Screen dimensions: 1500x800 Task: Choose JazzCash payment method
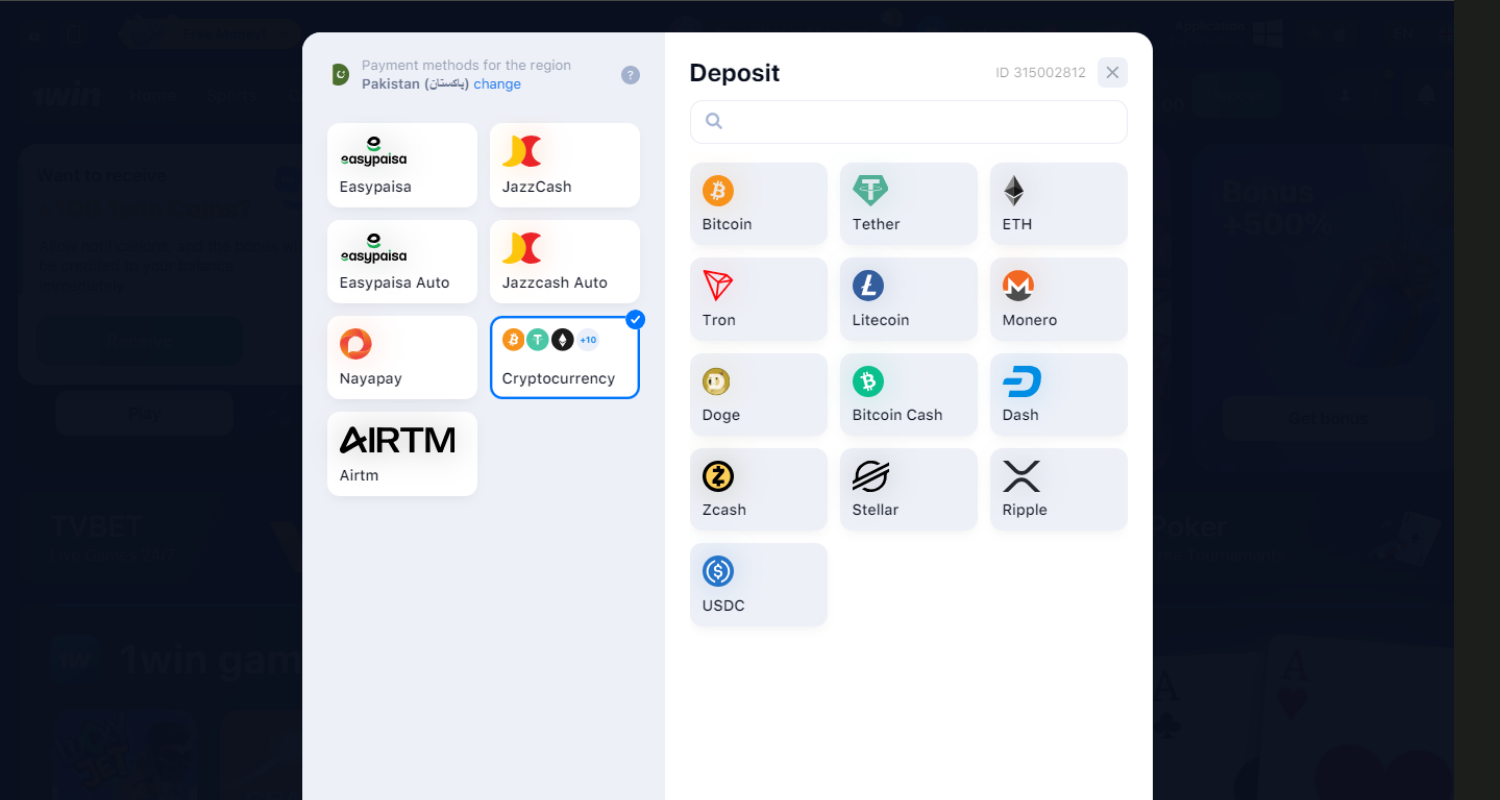click(x=564, y=165)
